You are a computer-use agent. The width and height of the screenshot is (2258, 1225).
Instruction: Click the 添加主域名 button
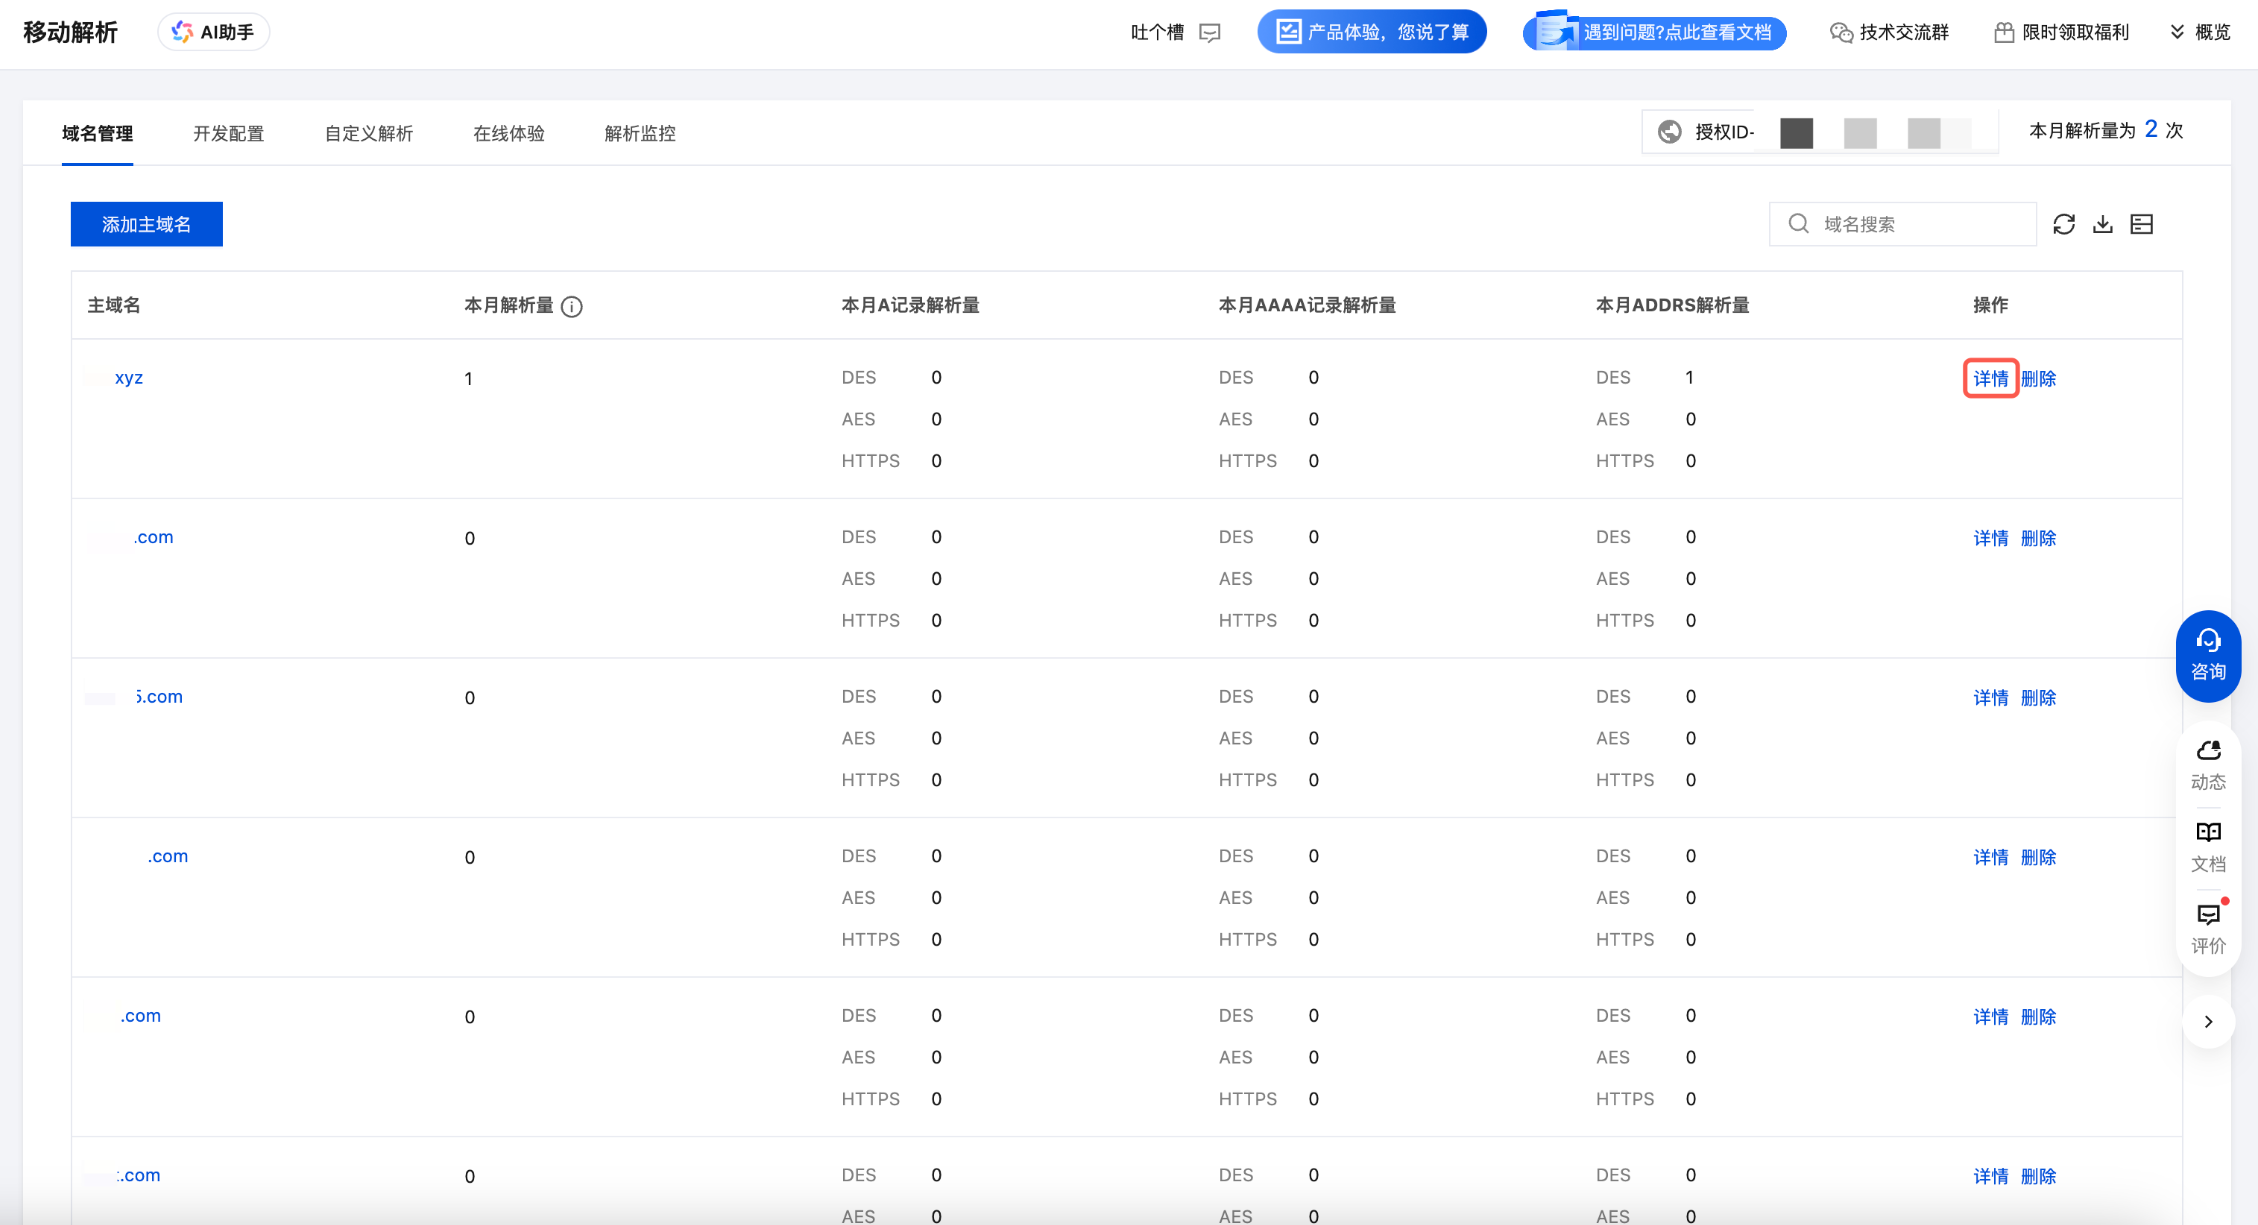147,224
